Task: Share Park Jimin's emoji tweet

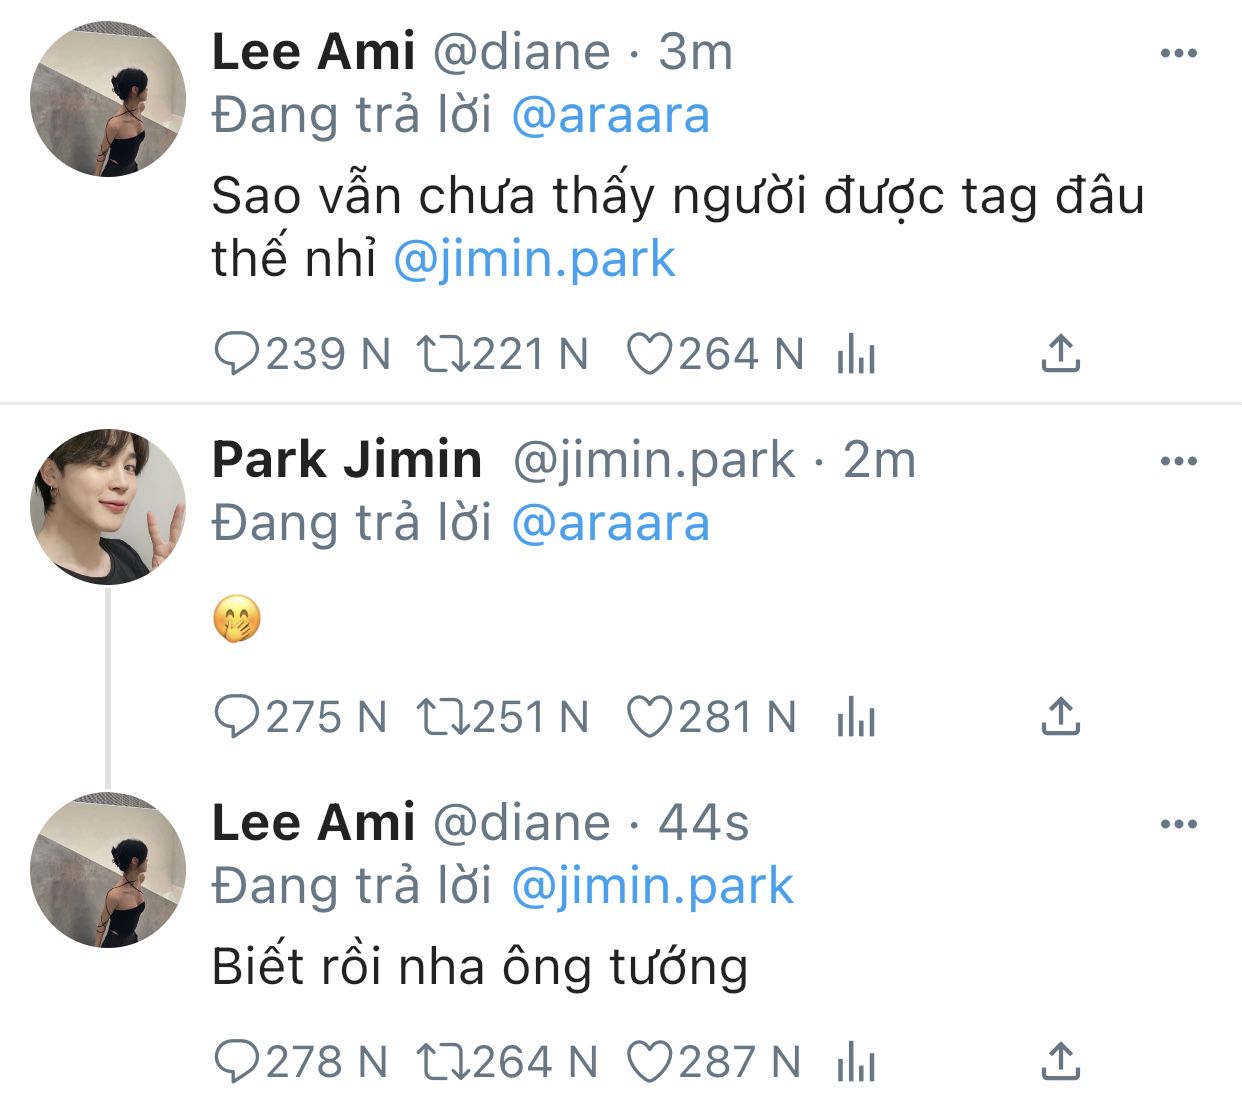Action: coord(1060,717)
